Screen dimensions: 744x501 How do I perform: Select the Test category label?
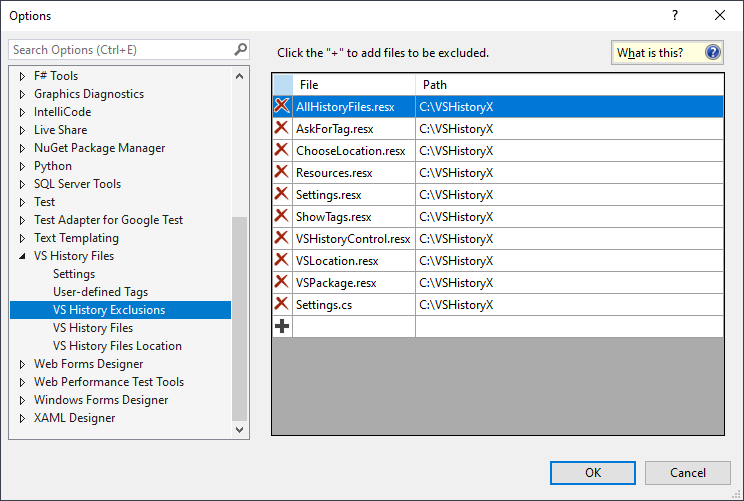coord(45,202)
